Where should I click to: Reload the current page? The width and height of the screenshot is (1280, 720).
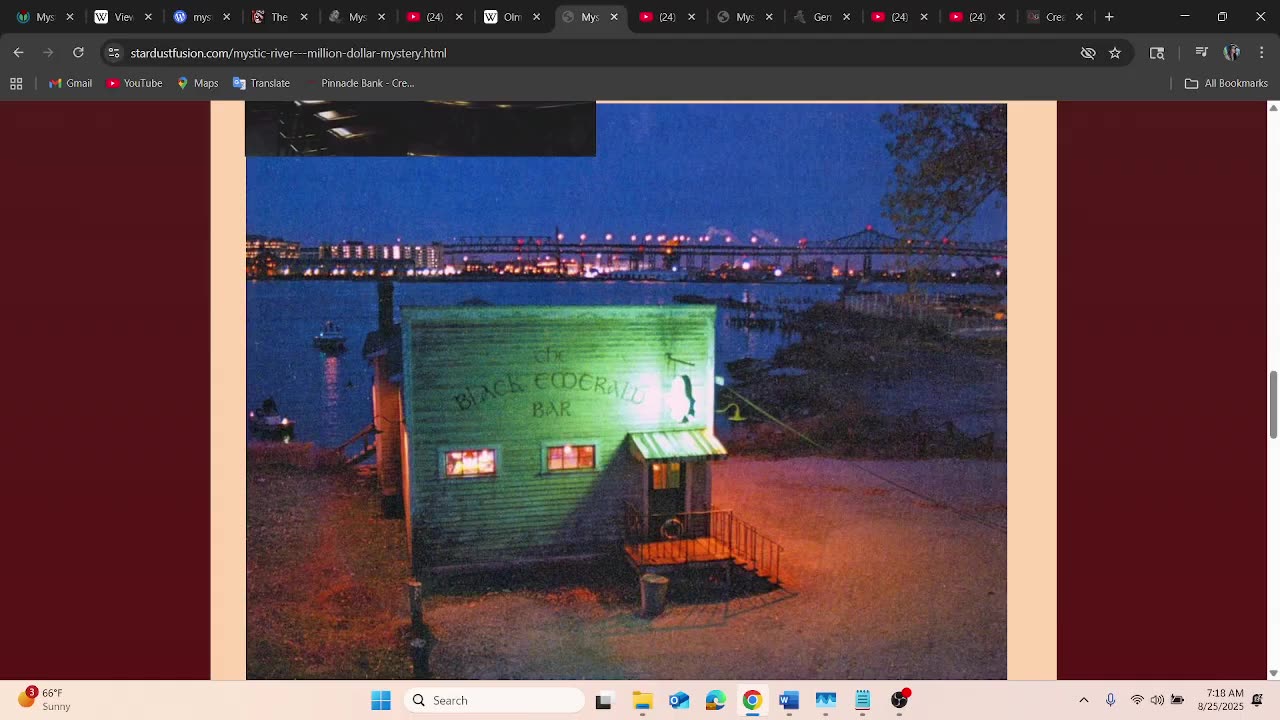coord(78,53)
